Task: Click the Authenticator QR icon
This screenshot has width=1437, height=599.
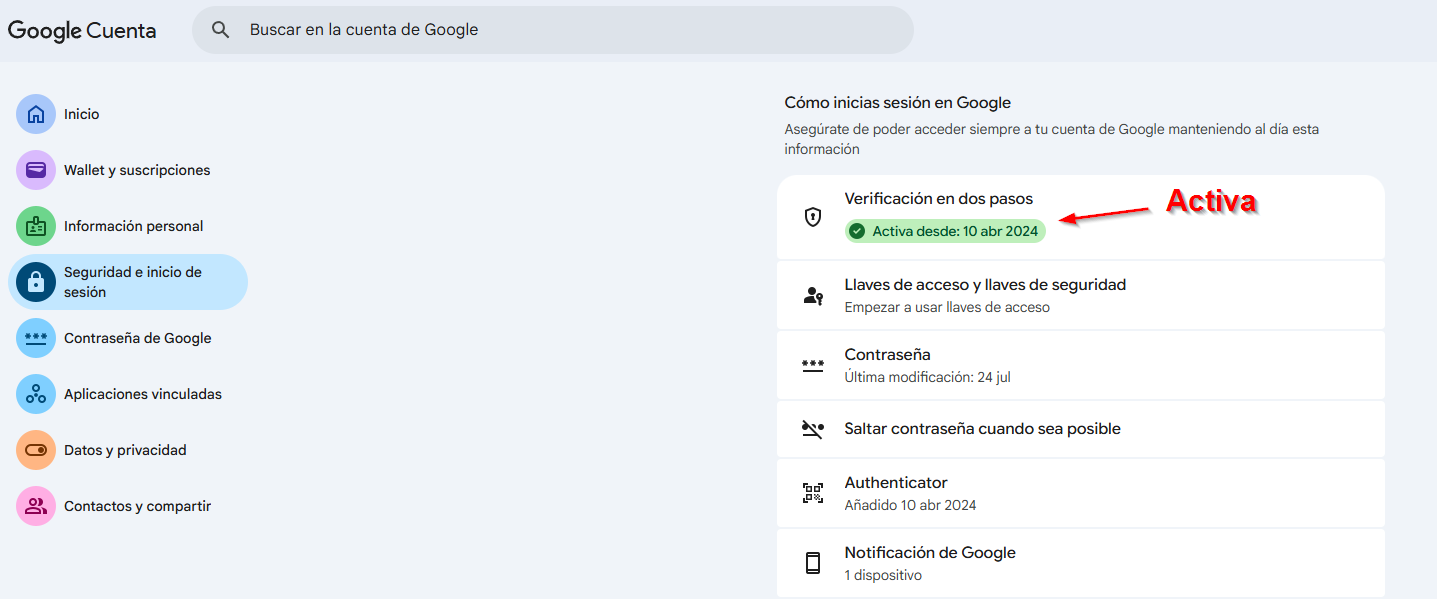Action: (x=813, y=493)
